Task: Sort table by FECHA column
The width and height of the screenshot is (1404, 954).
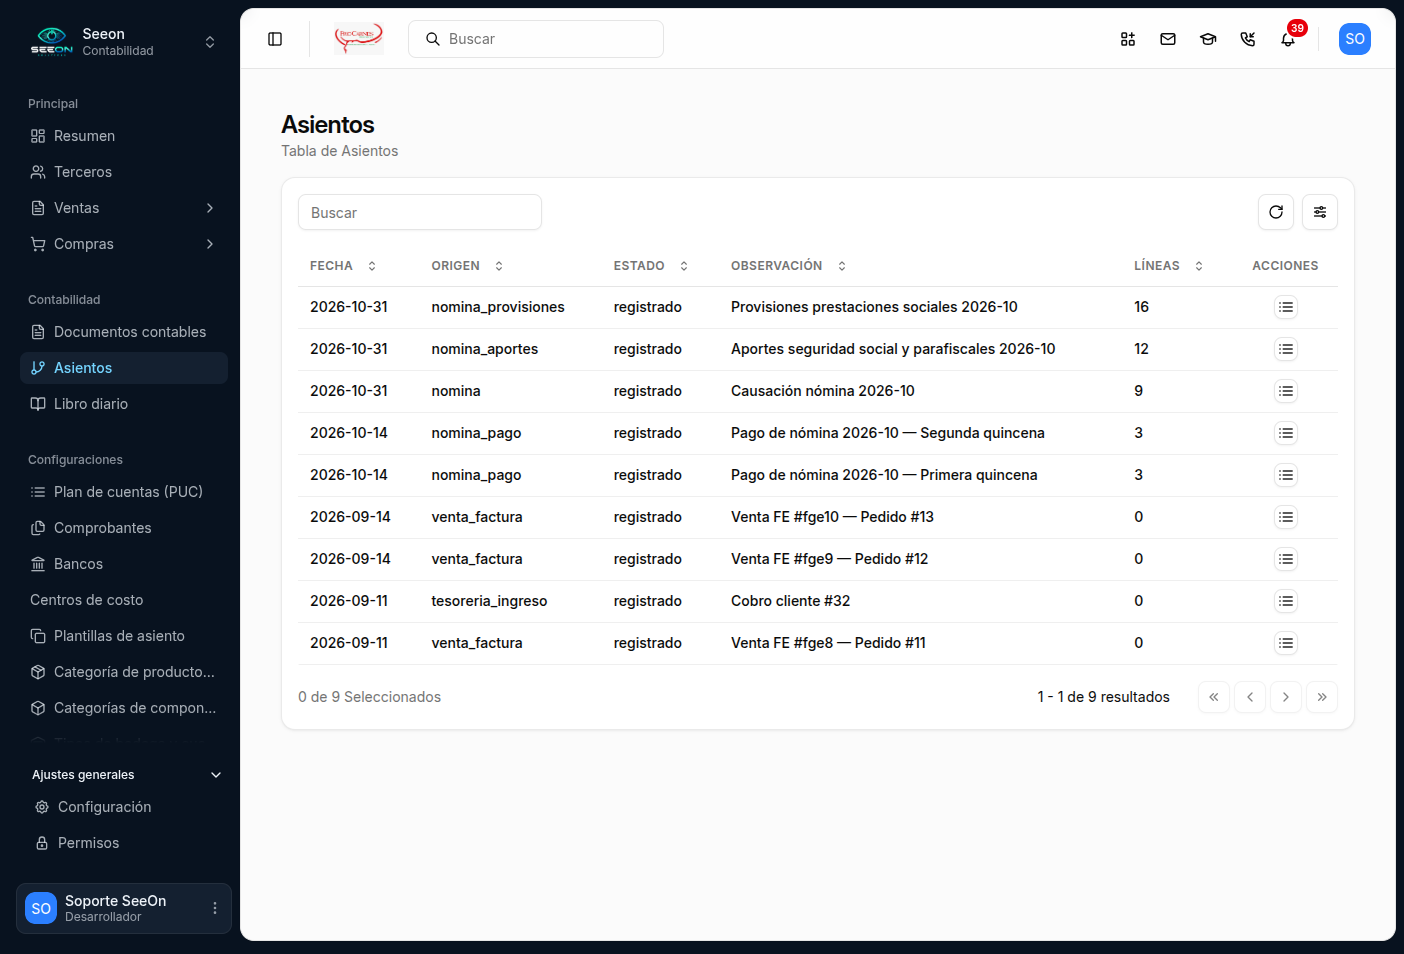Action: click(343, 266)
